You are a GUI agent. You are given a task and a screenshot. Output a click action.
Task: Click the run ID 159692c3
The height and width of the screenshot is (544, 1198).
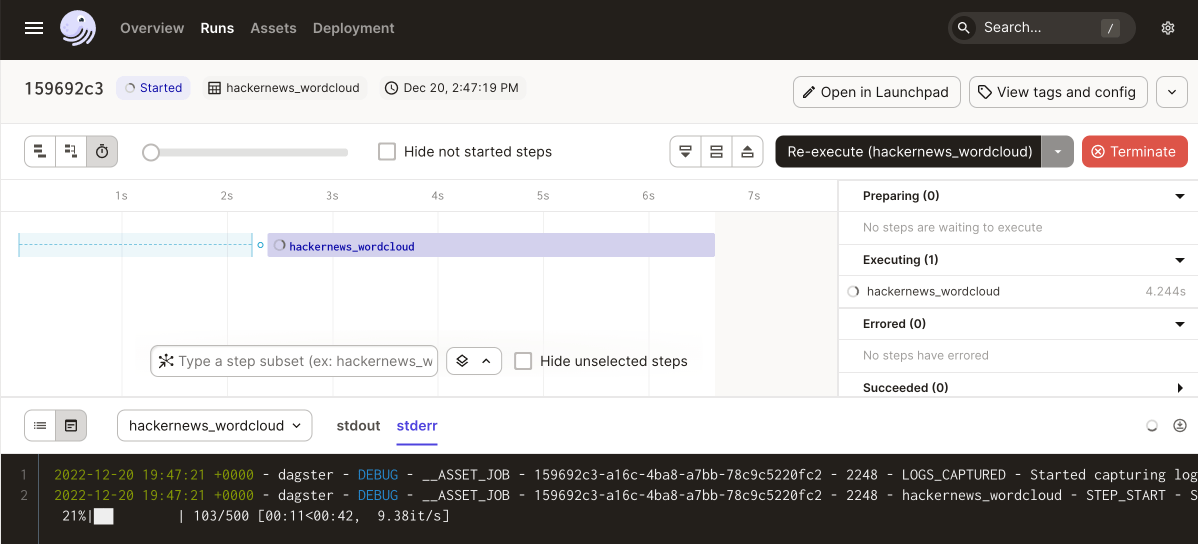pyautogui.click(x=64, y=89)
